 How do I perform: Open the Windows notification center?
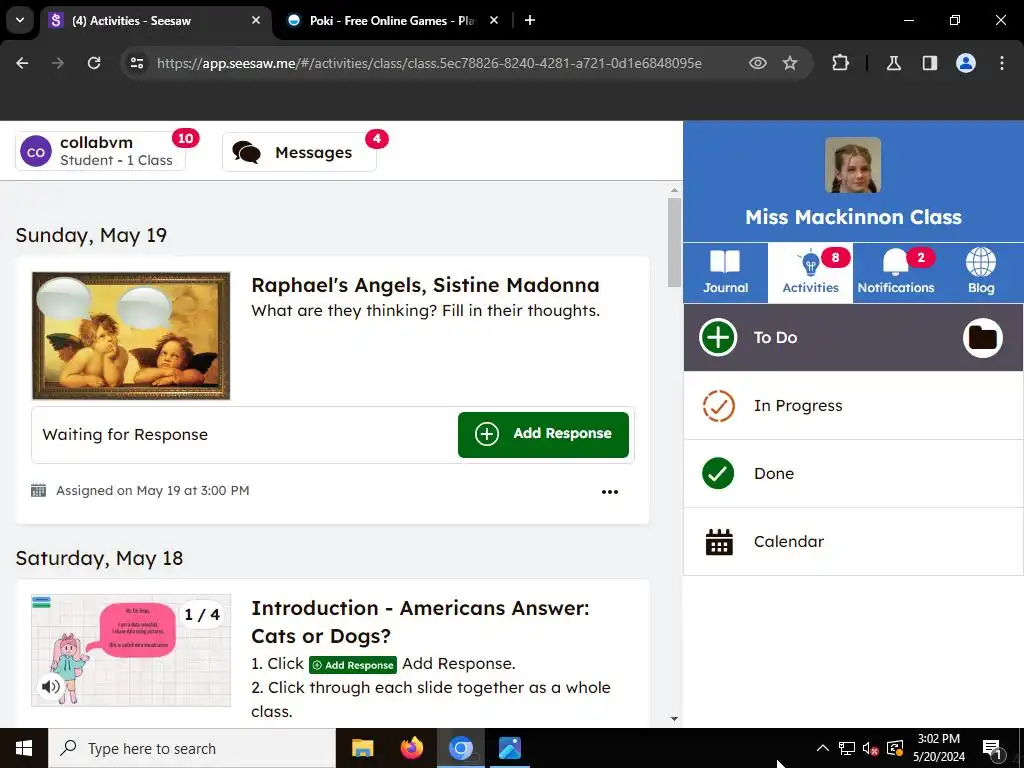[x=993, y=749]
